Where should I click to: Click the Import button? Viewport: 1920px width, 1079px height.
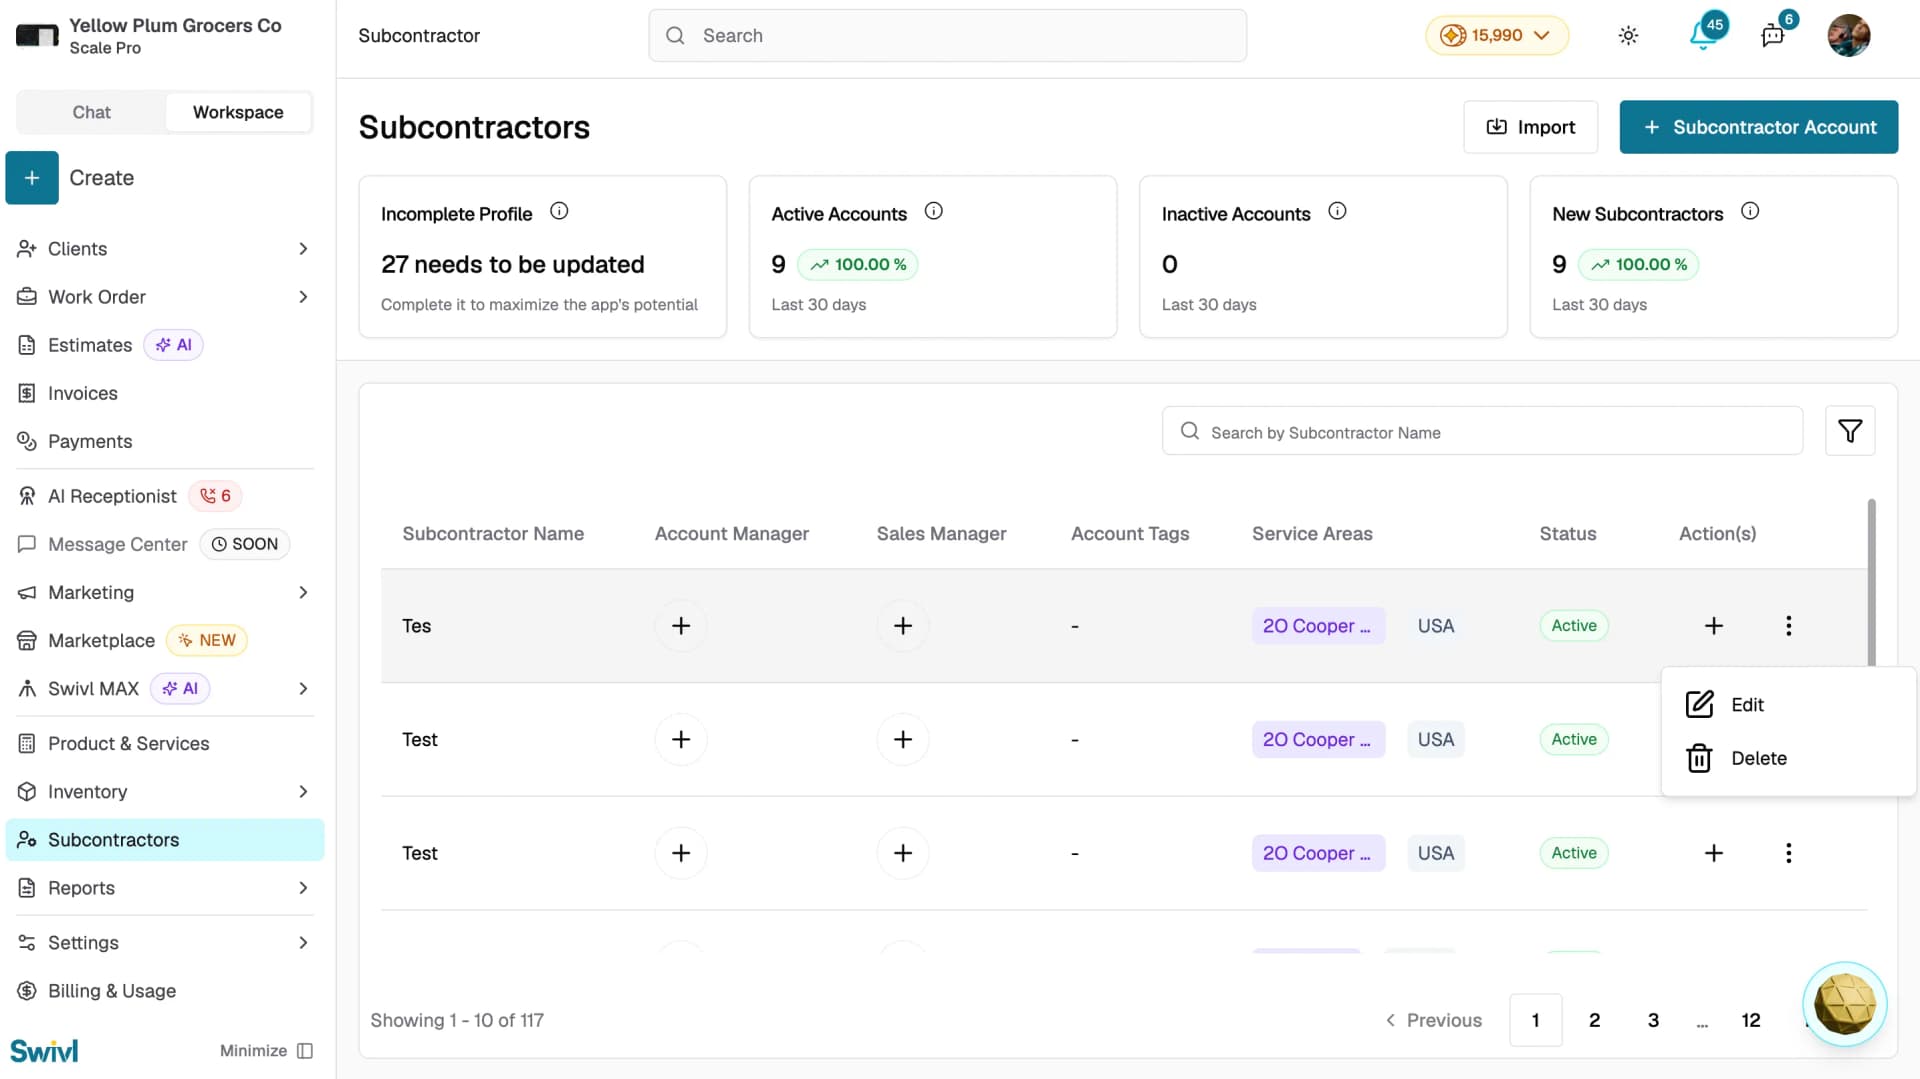(1530, 127)
